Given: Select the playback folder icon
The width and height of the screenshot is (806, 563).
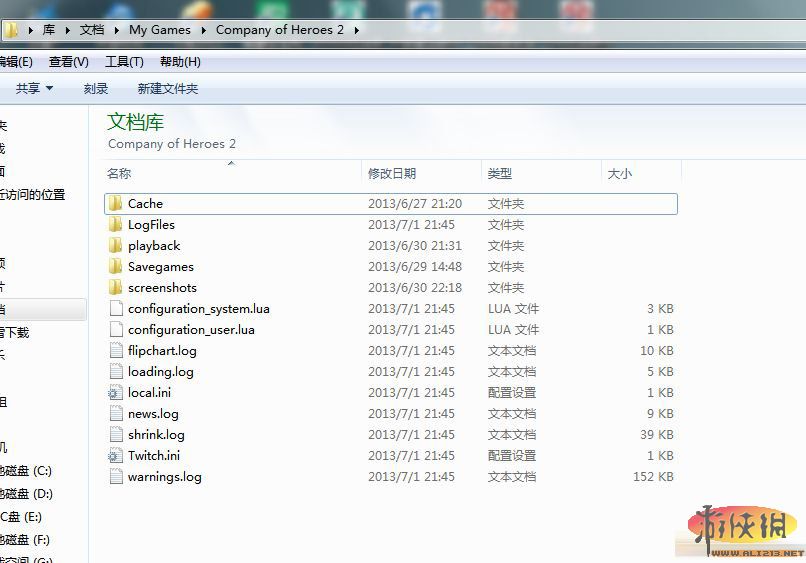Looking at the screenshot, I should tap(116, 246).
